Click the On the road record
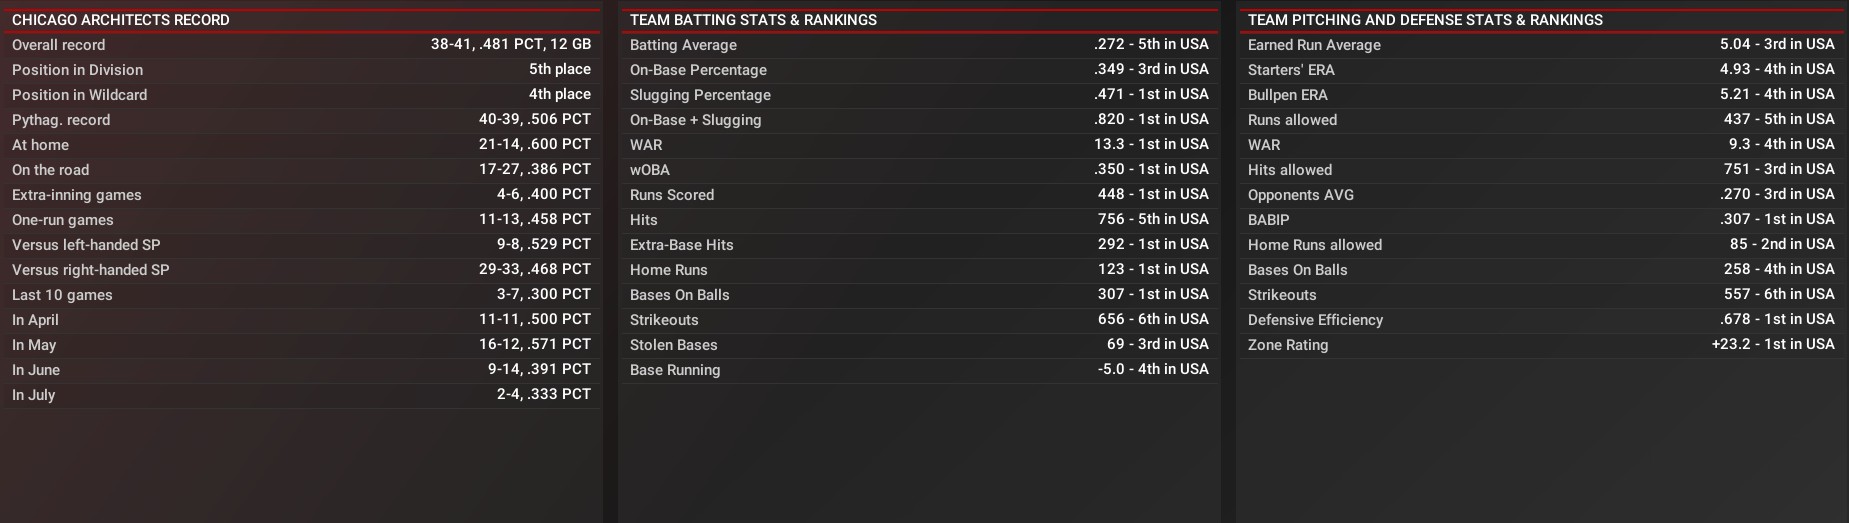Viewport: 1849px width, 523px height. click(300, 170)
